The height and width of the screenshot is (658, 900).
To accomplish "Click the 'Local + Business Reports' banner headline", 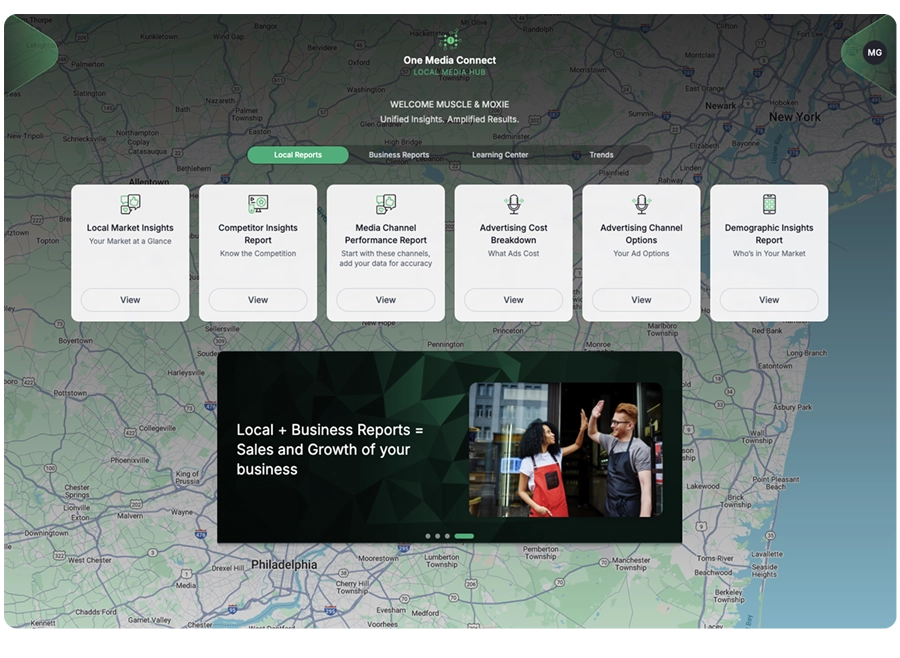I will point(330,450).
